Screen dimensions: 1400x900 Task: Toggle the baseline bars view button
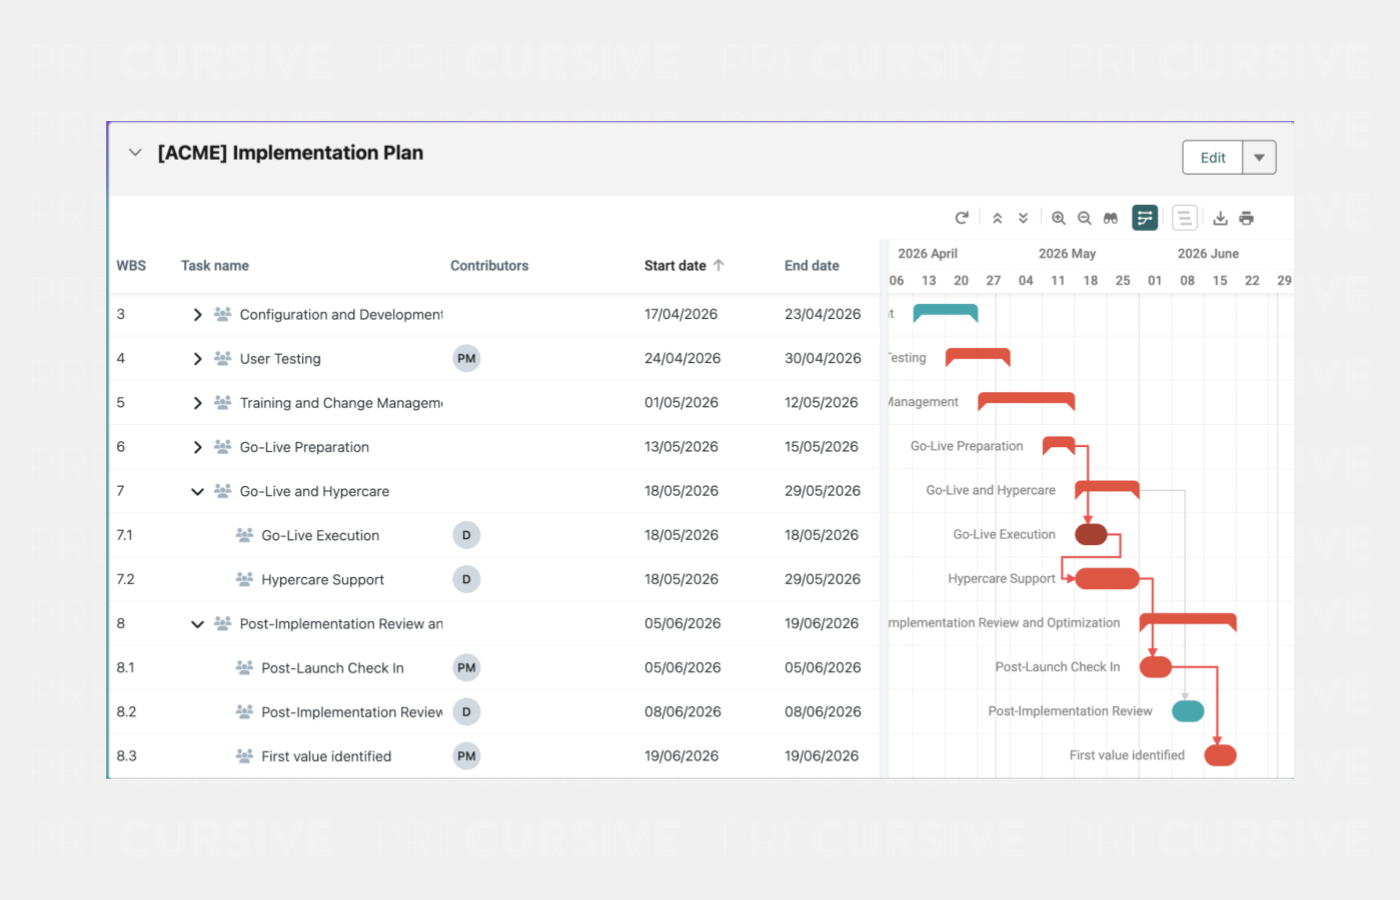(x=1184, y=218)
